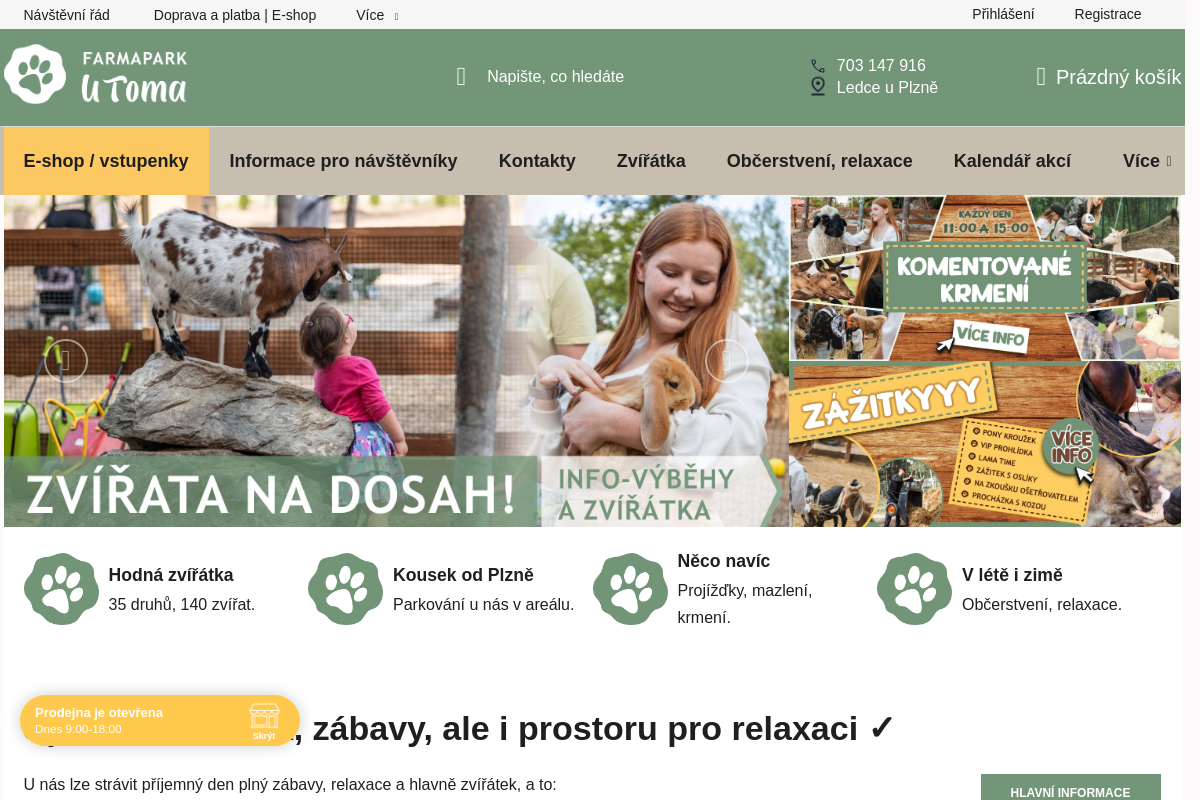
Task: Open the Zážitkyyy banner image
Action: (985, 444)
